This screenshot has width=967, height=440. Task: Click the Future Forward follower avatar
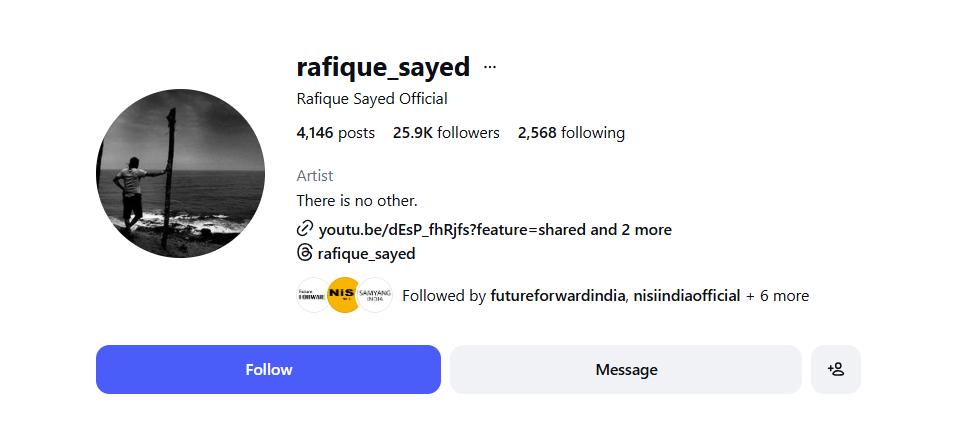(313, 295)
